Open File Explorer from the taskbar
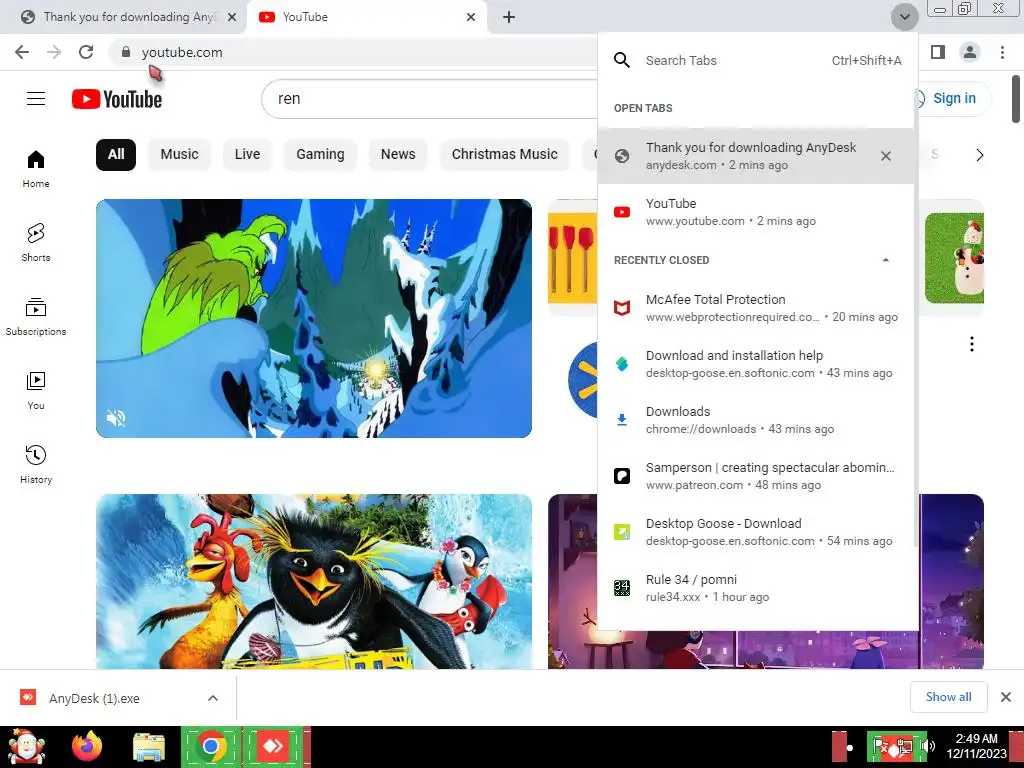The width and height of the screenshot is (1024, 768). click(x=149, y=746)
